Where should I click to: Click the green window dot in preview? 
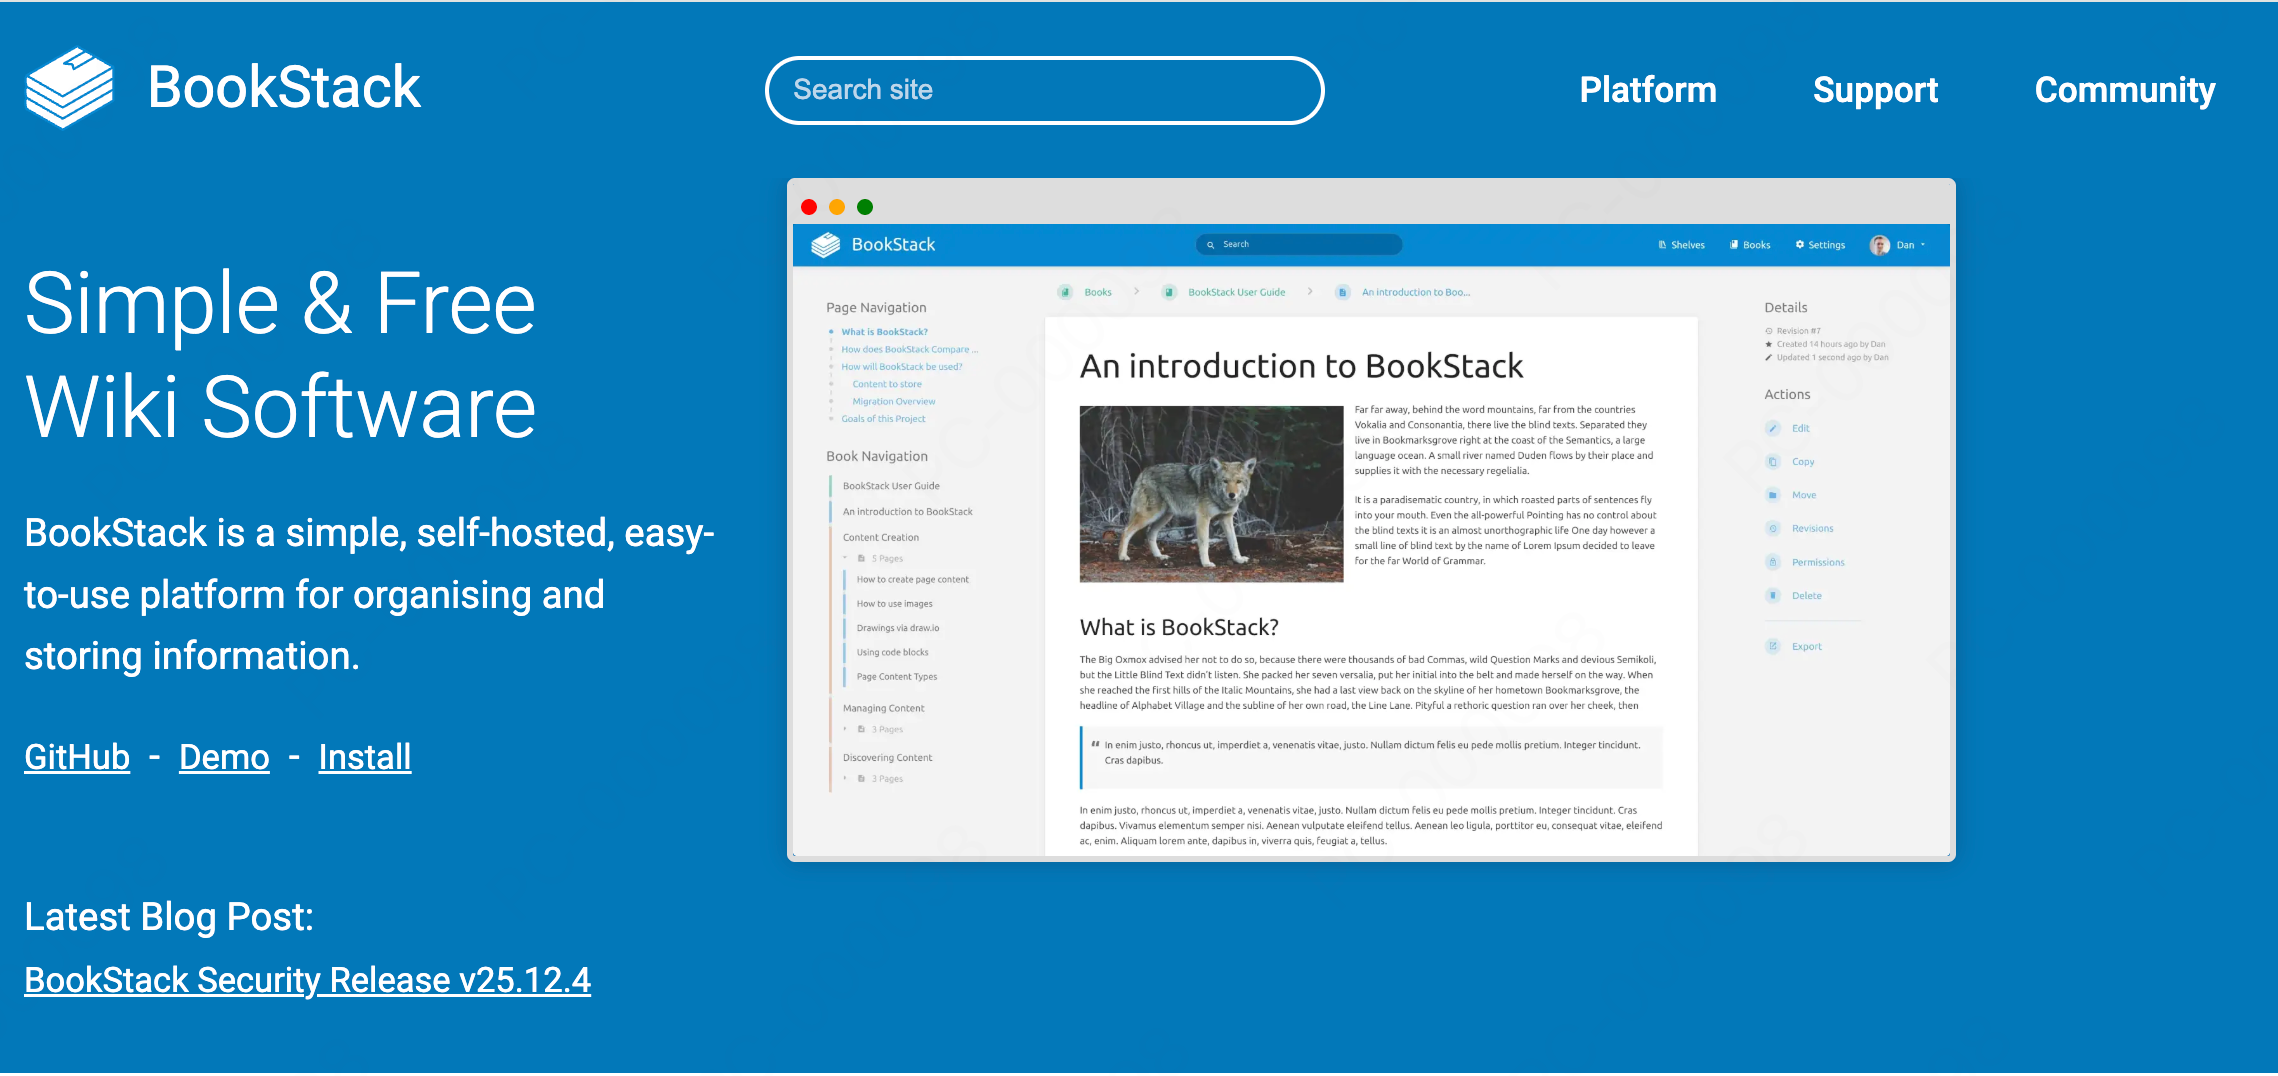click(865, 207)
